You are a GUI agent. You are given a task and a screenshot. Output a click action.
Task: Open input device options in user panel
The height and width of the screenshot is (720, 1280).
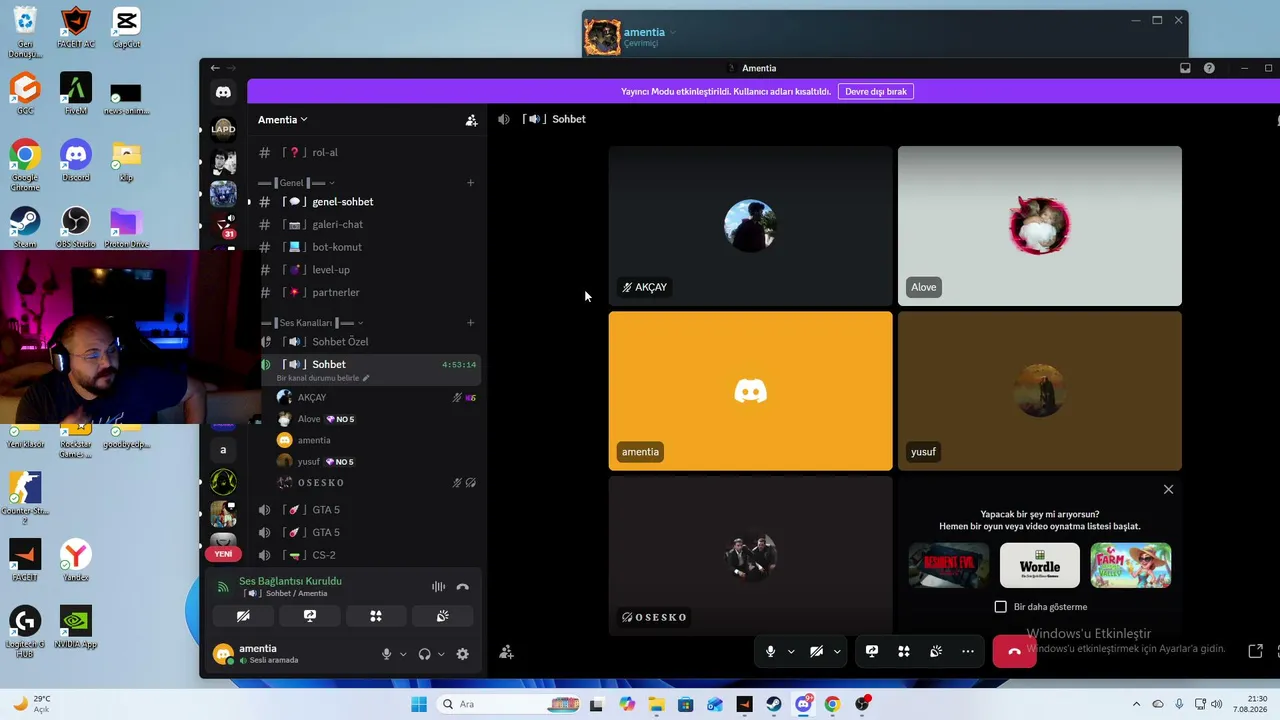[x=403, y=654]
